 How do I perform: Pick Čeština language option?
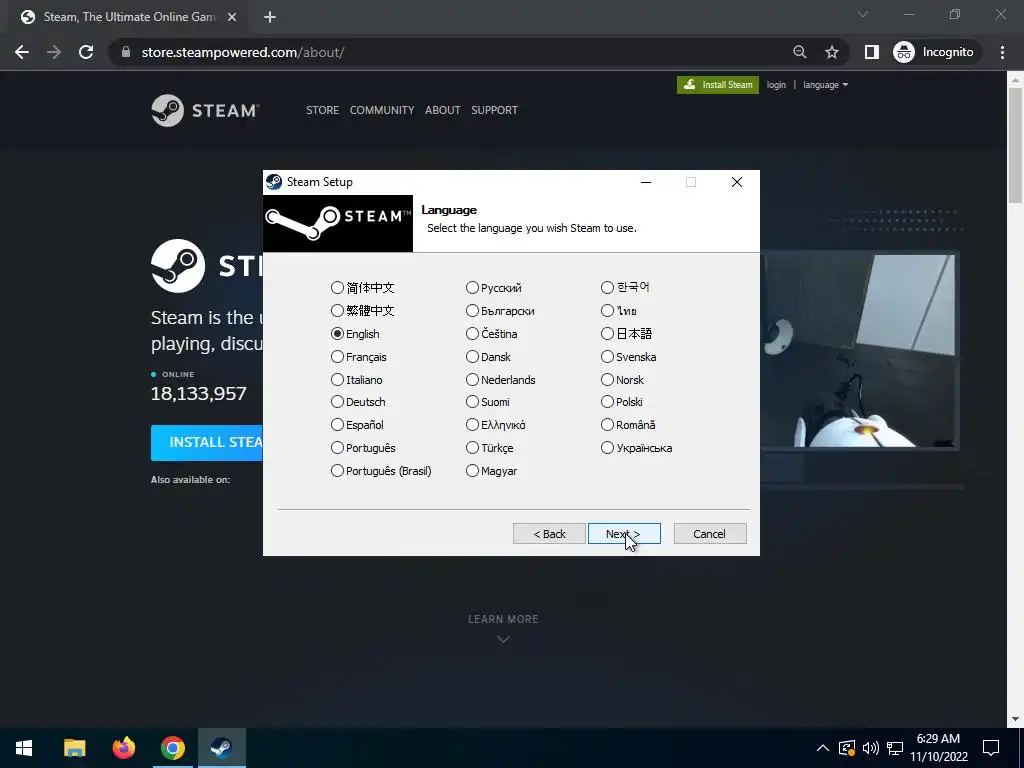pyautogui.click(x=472, y=334)
